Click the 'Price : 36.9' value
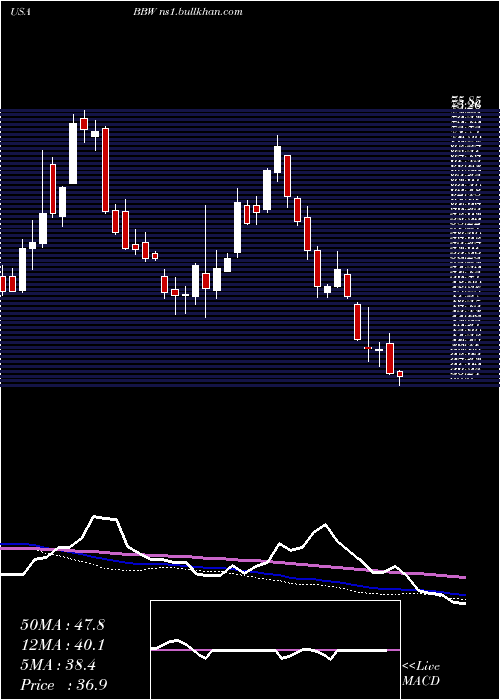 (x=63, y=685)
